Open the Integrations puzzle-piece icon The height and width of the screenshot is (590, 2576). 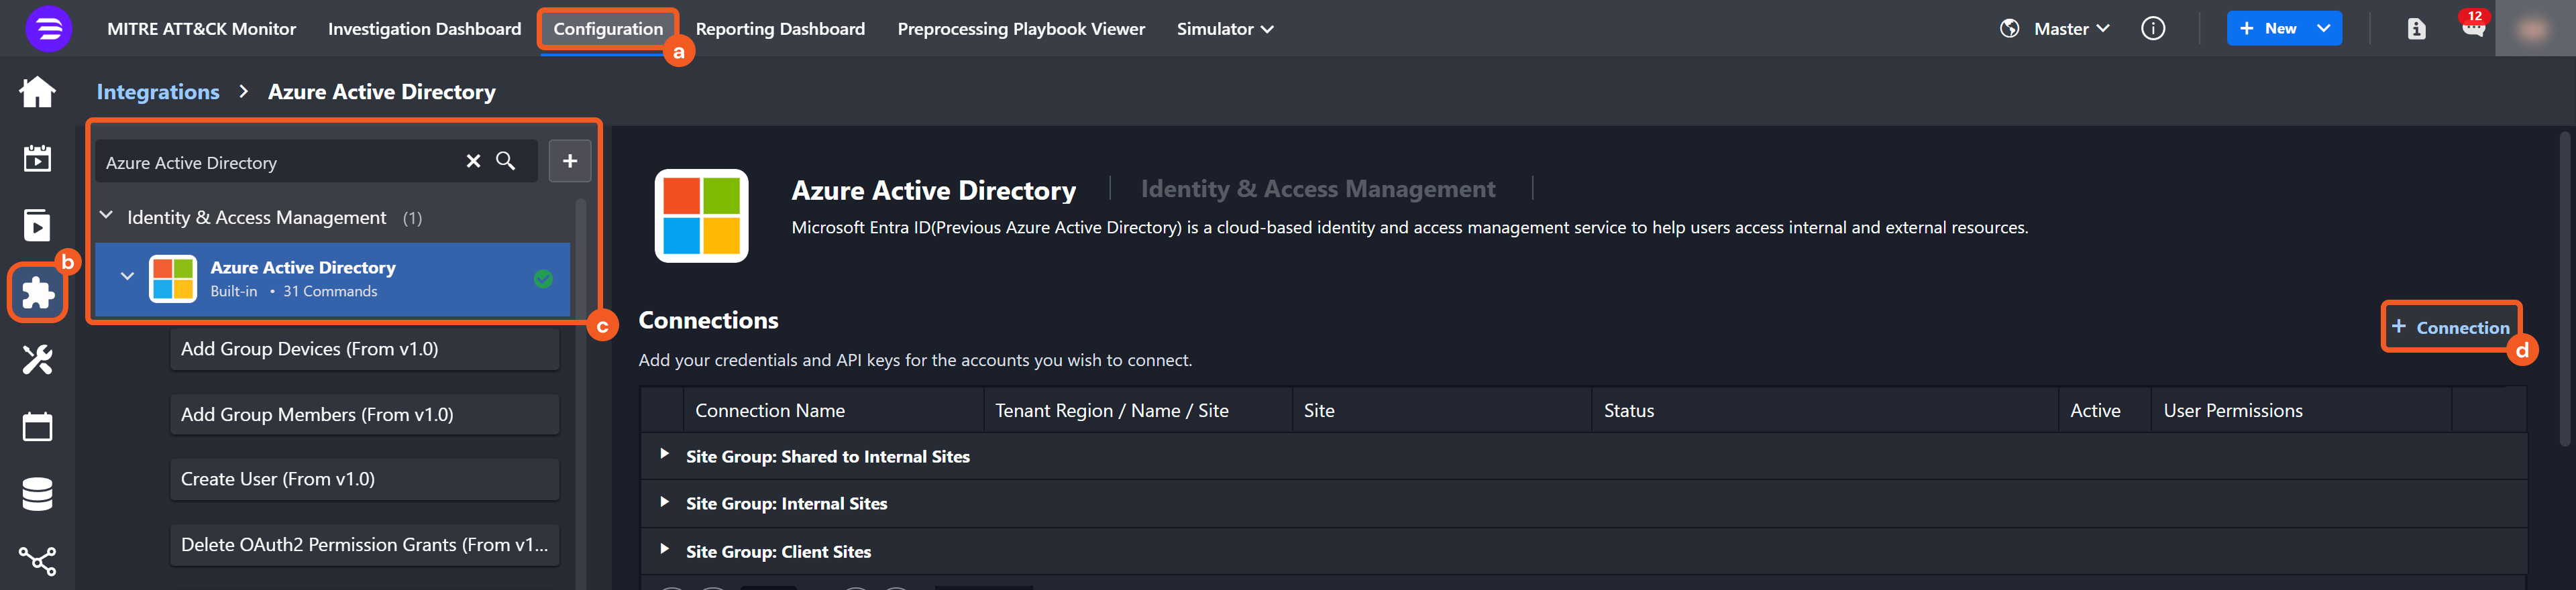(37, 292)
